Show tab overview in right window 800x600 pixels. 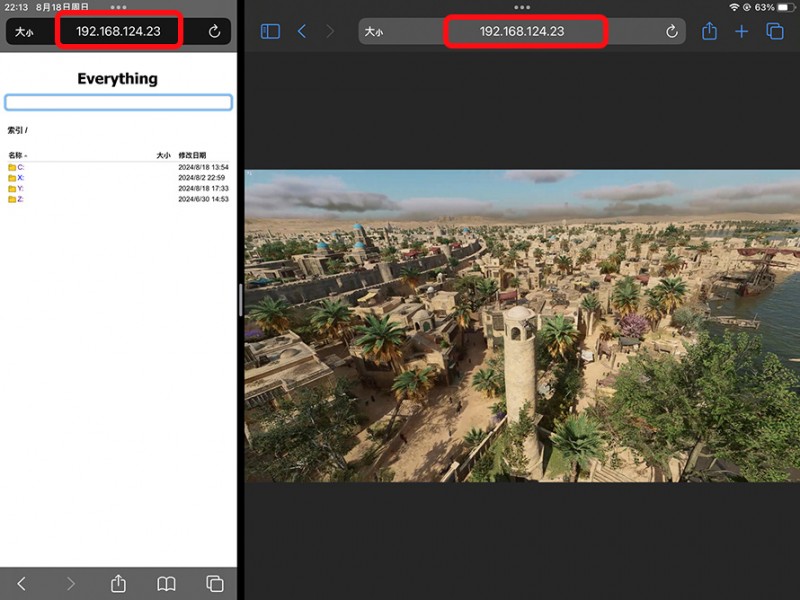pos(774,32)
